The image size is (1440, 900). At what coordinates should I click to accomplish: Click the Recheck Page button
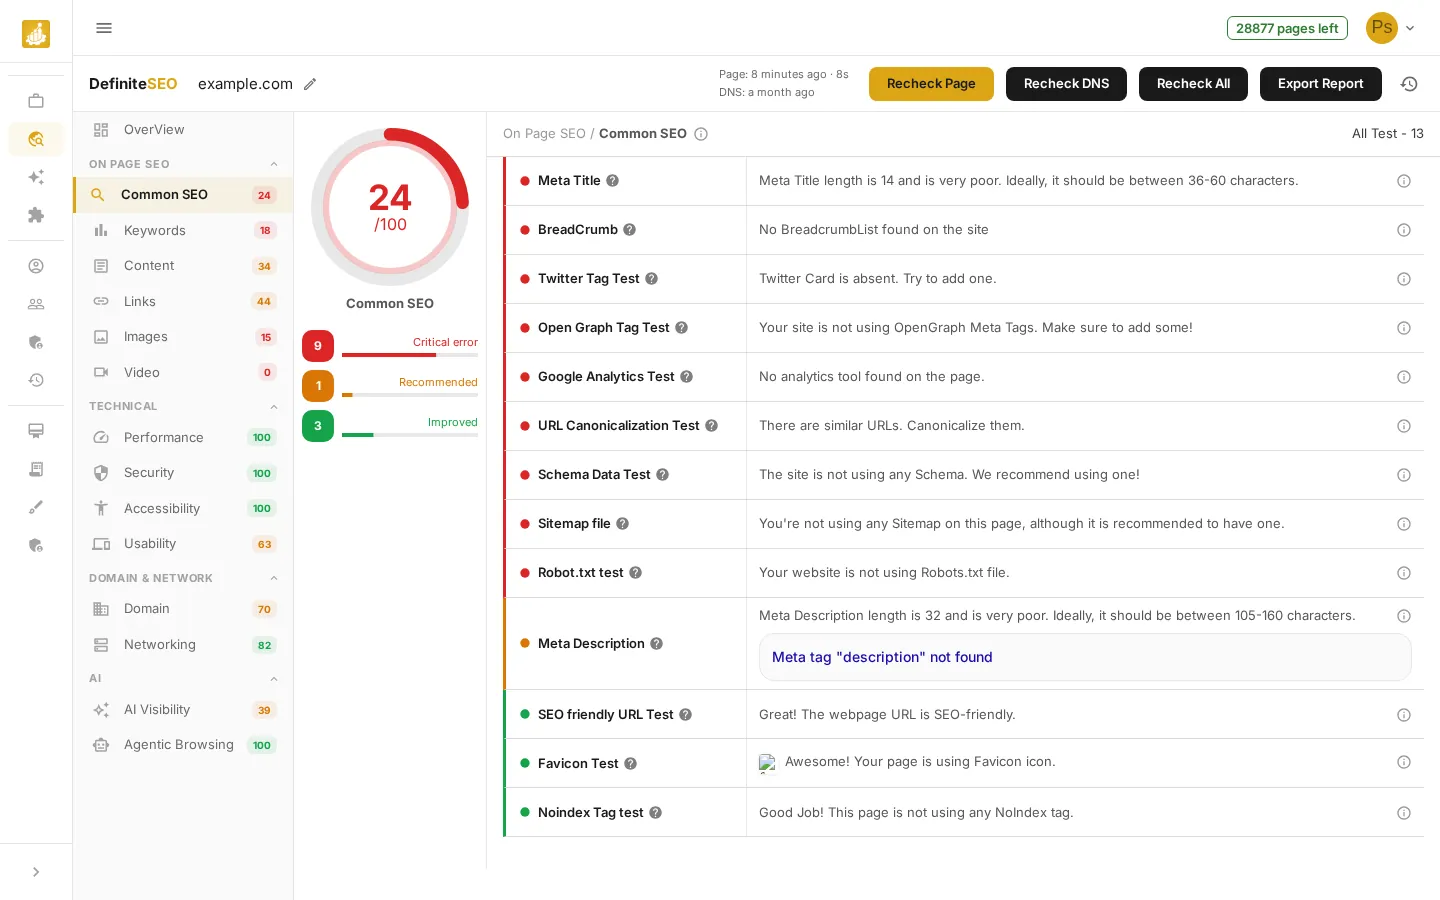click(931, 84)
